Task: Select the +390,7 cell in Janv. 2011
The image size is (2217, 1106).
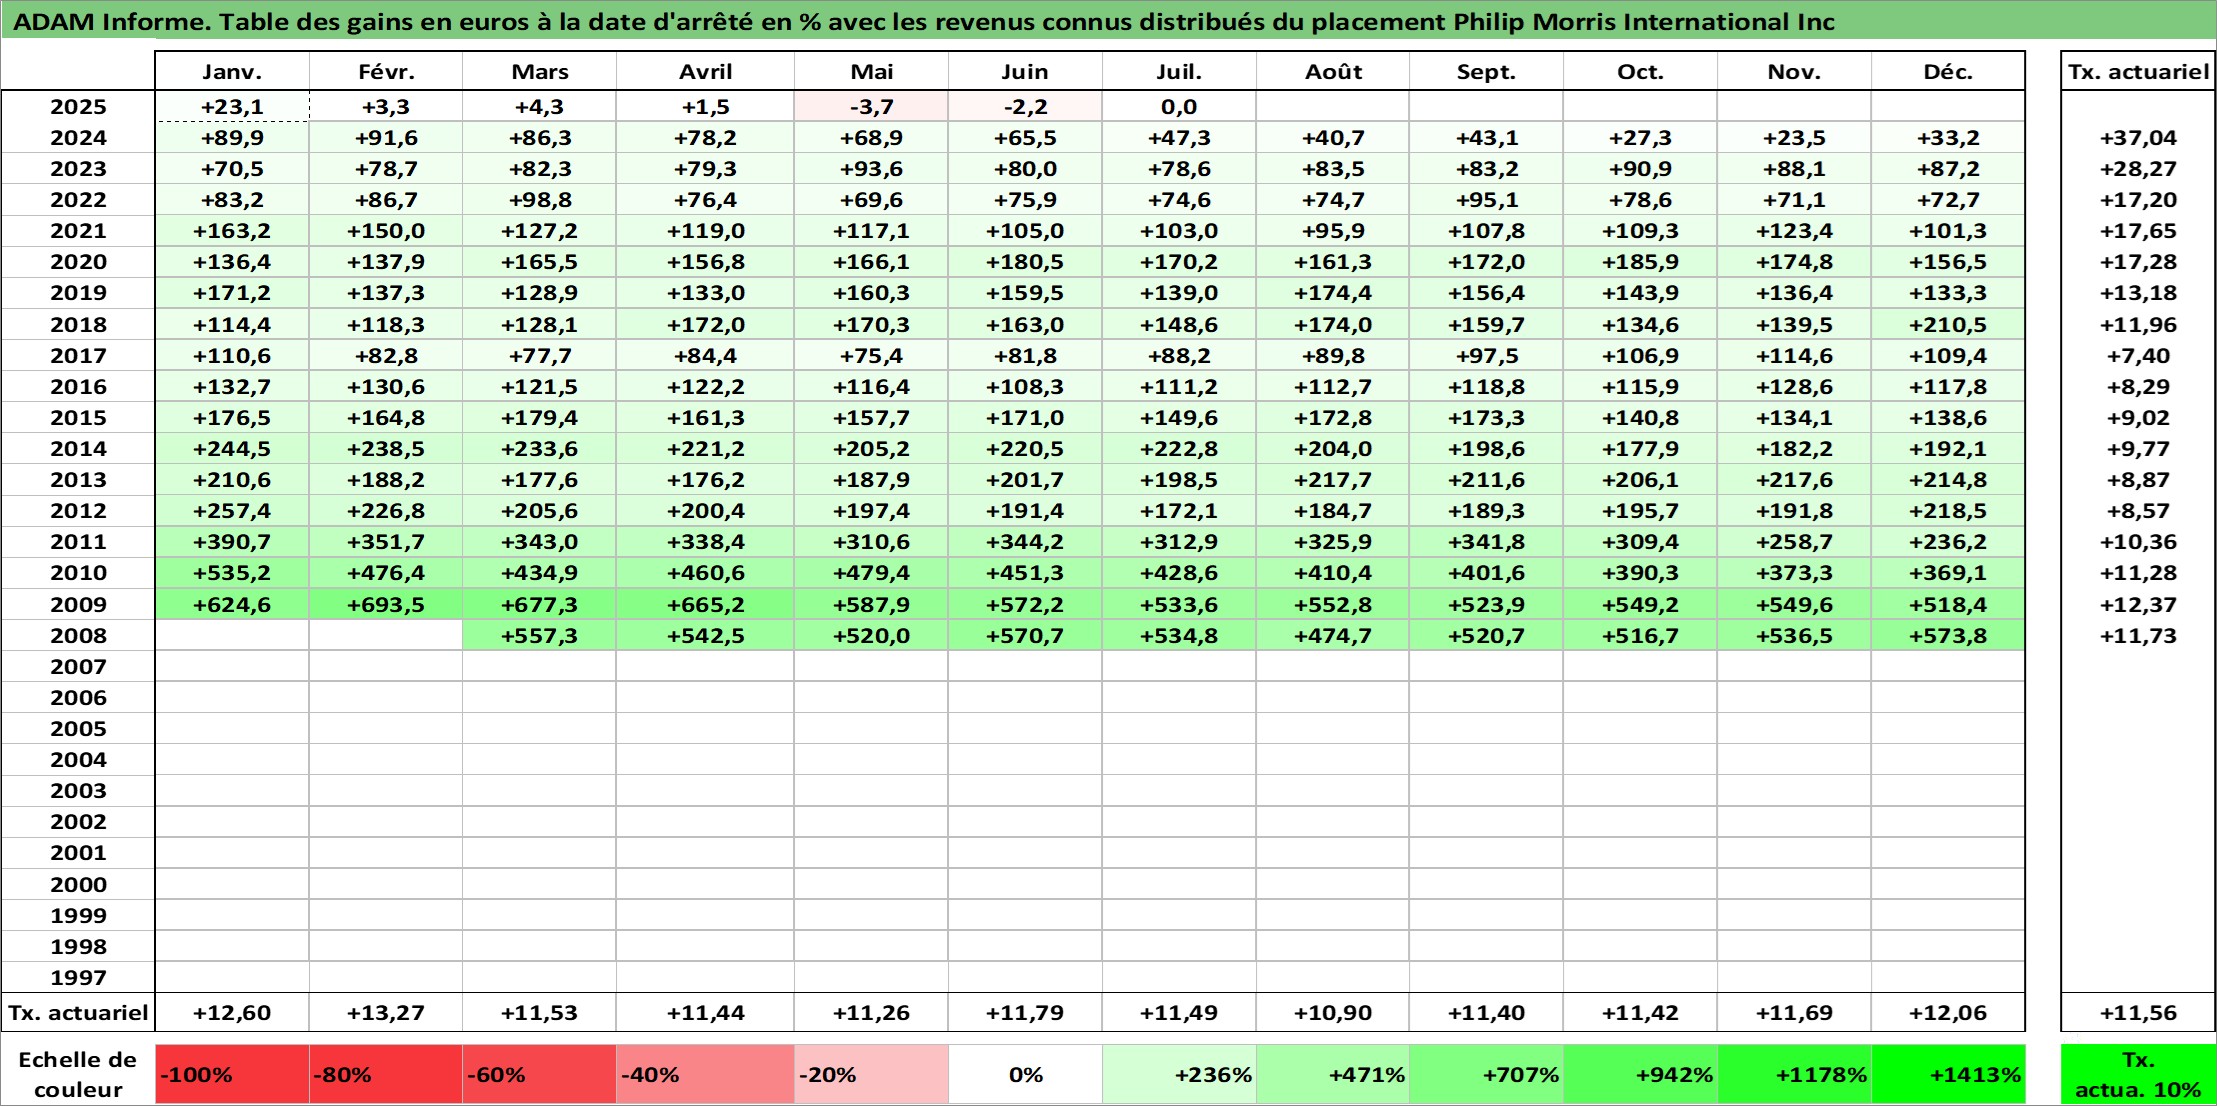Action: pos(232,542)
